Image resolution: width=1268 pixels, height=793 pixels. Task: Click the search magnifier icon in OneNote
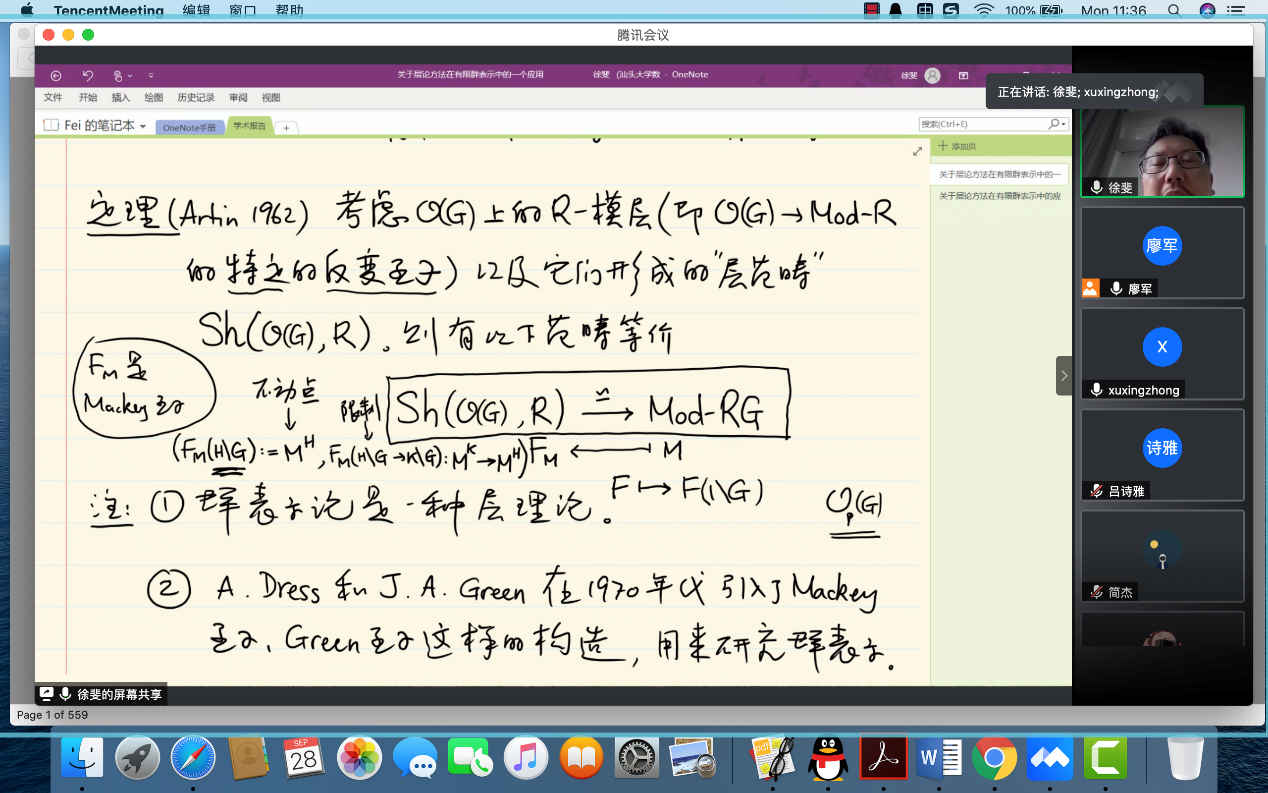1054,124
